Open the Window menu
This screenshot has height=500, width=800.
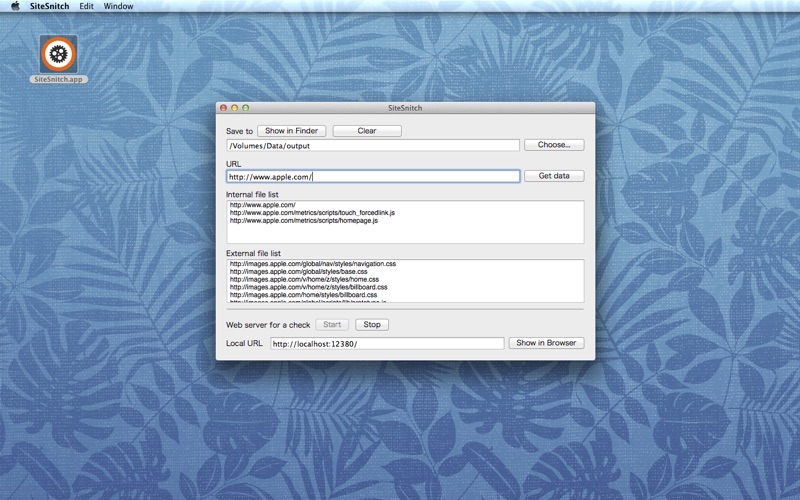click(x=118, y=6)
